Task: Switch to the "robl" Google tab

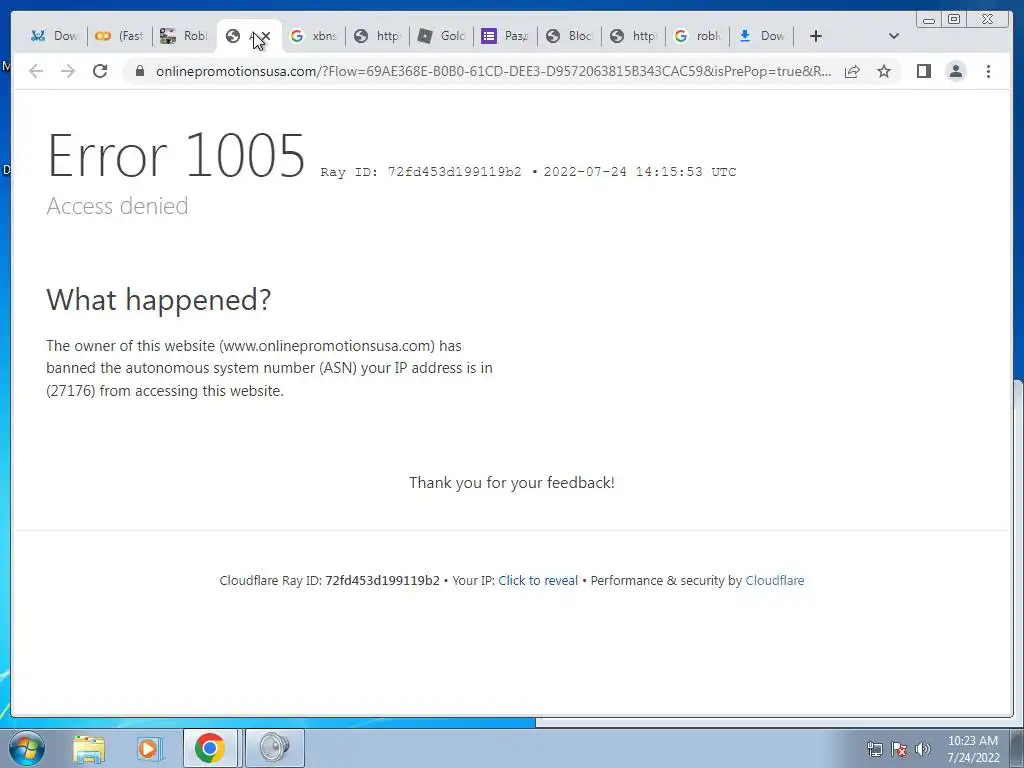Action: 697,36
